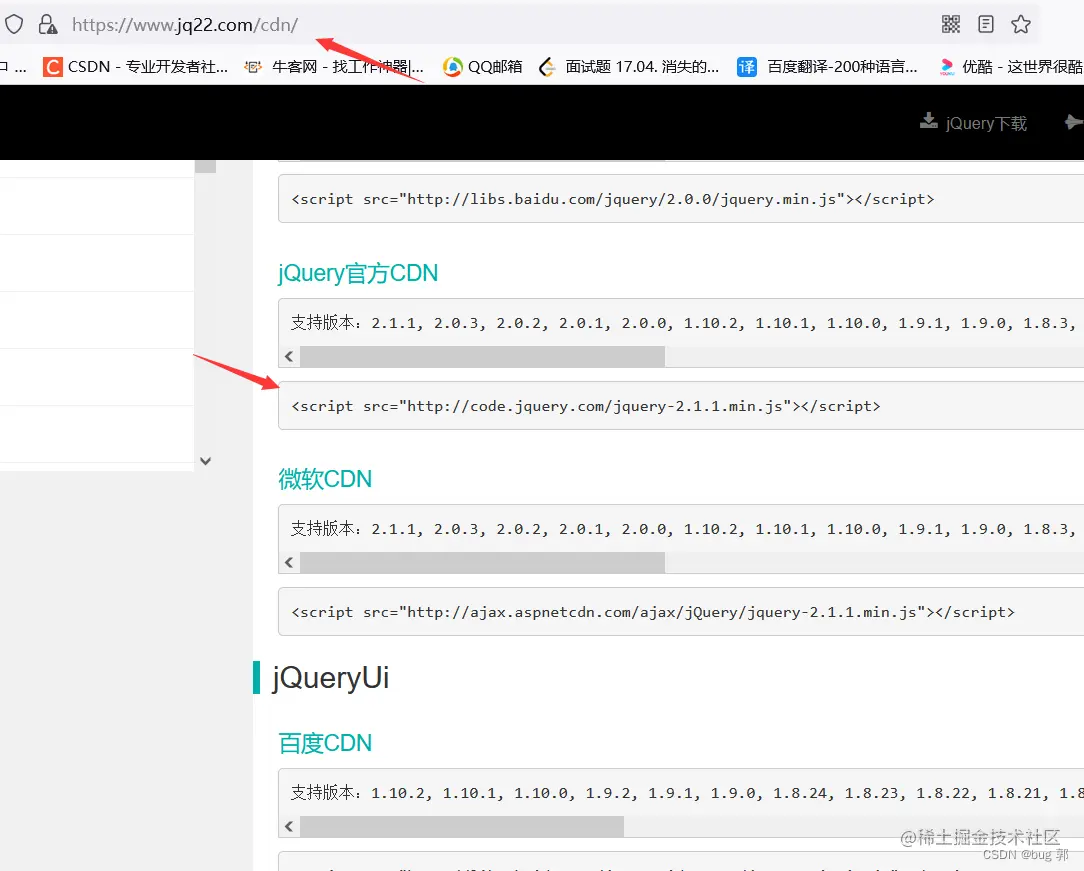This screenshot has width=1084, height=871.
Task: Toggle reader view icon in address bar
Action: click(x=986, y=25)
